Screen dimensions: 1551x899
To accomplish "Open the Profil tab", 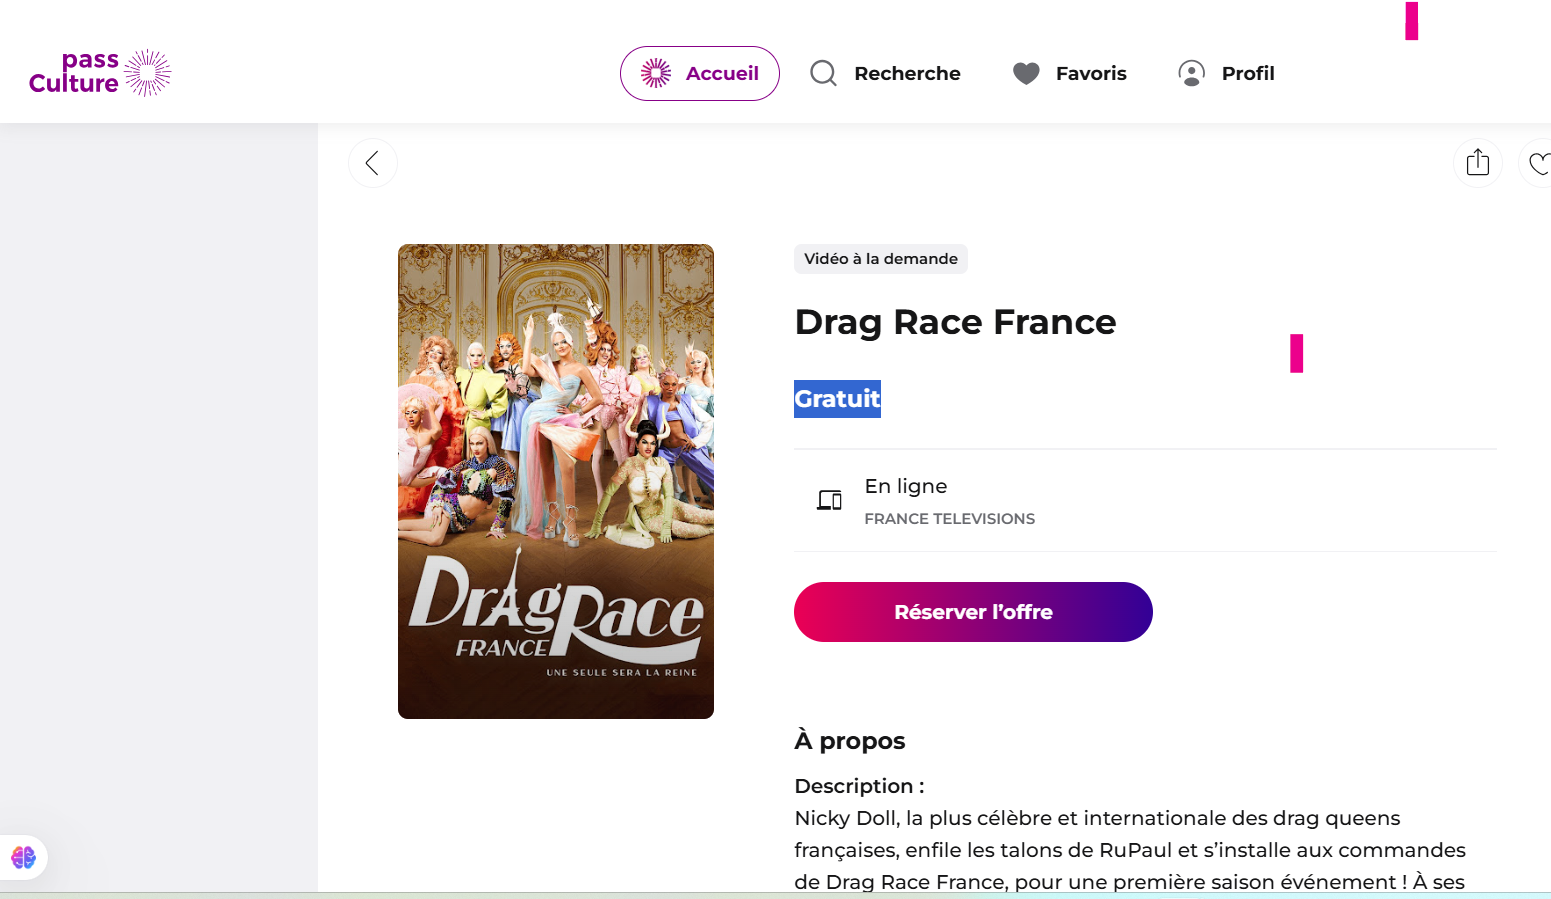I will coord(1226,73).
